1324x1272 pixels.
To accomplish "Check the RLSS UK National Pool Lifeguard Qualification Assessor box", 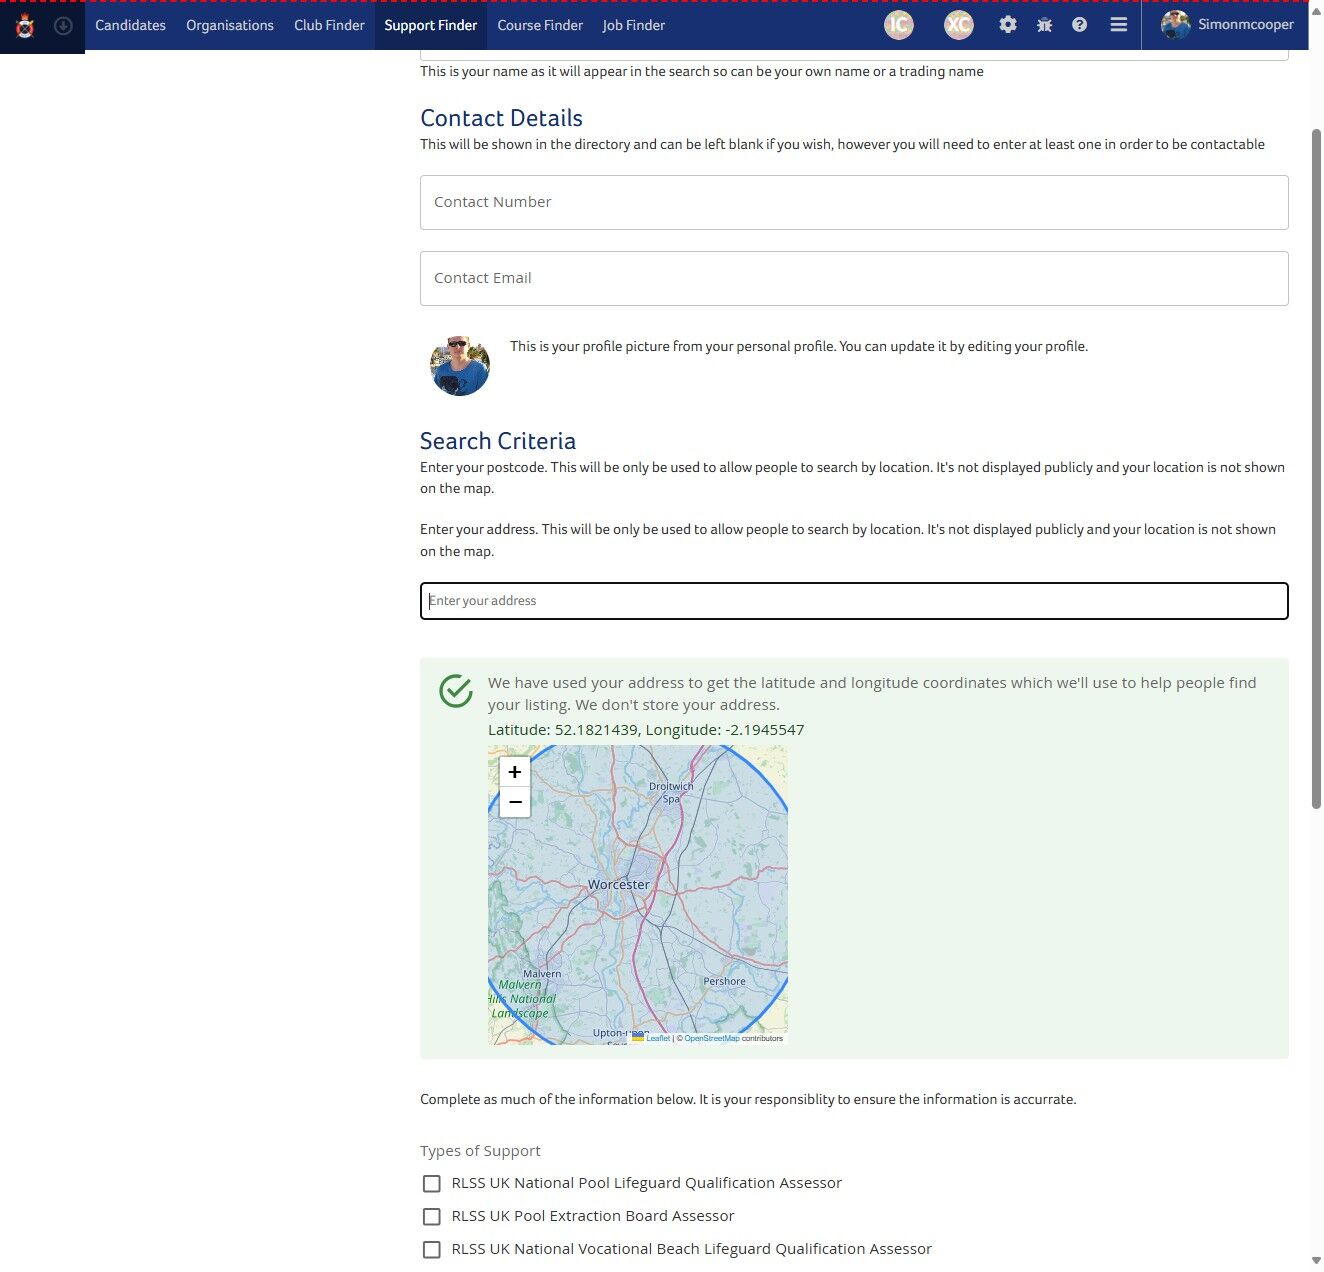I will coord(431,1183).
